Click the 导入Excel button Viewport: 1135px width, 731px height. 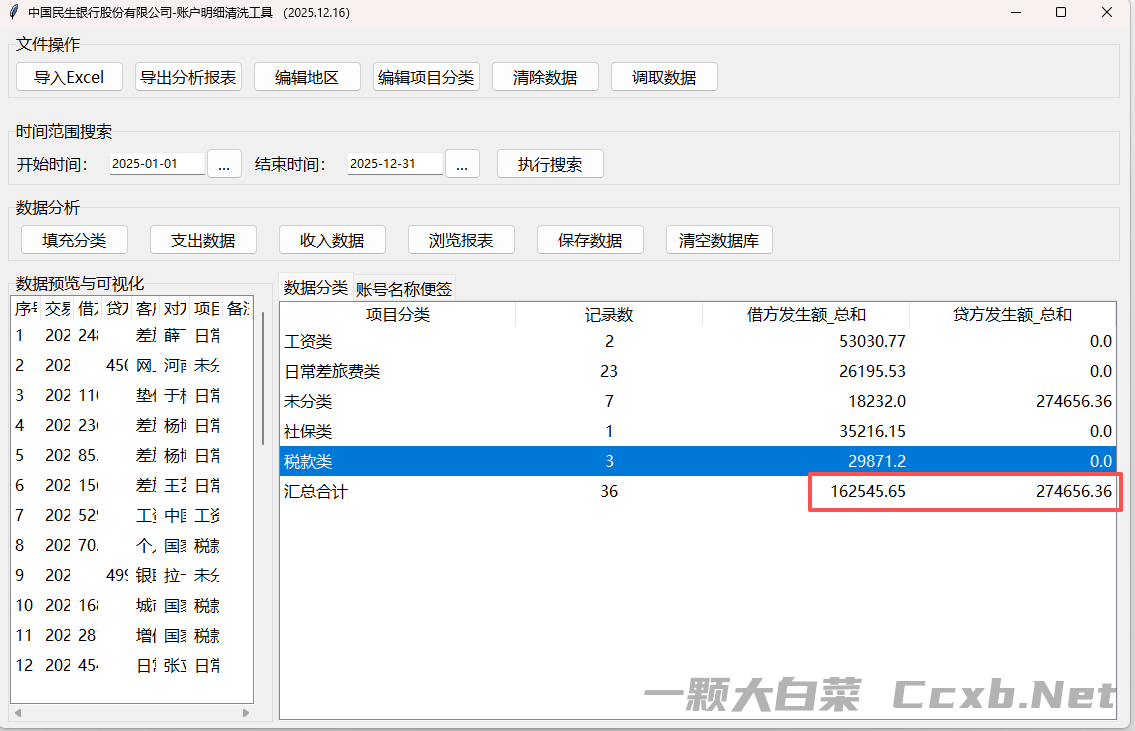(69, 77)
